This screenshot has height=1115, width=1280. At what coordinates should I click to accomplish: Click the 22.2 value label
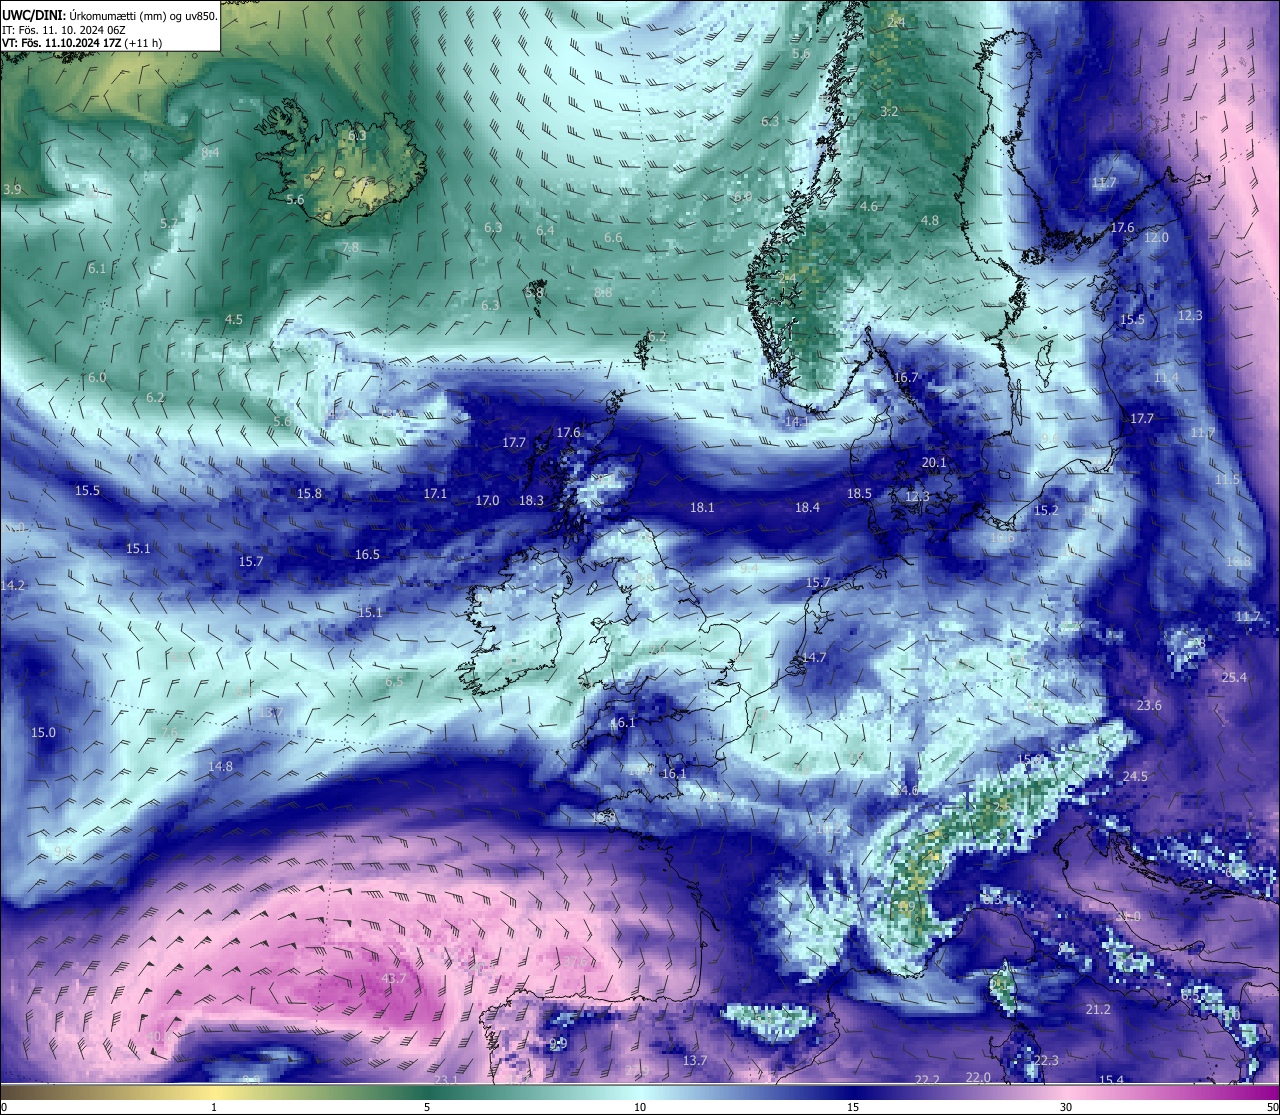pos(927,1080)
